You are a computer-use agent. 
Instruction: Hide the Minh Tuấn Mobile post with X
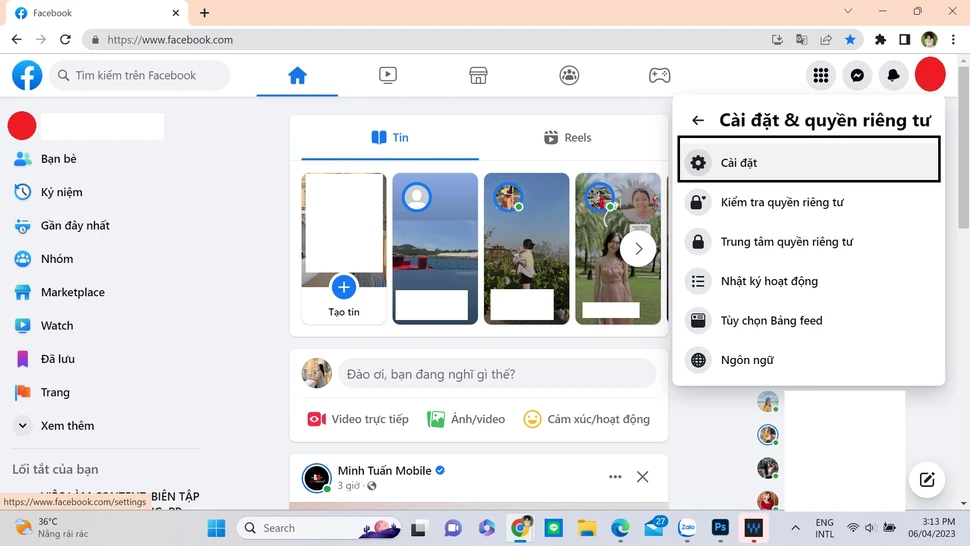tap(643, 477)
